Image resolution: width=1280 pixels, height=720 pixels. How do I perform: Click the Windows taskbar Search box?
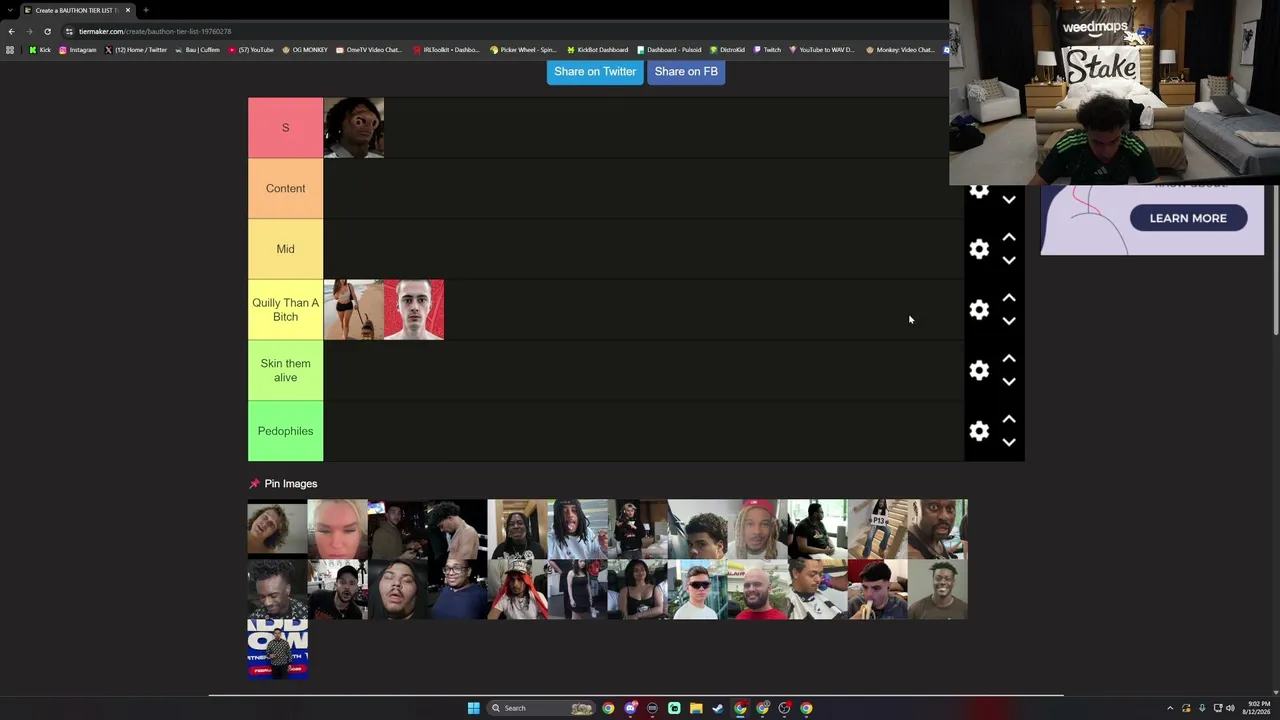pyautogui.click(x=540, y=708)
